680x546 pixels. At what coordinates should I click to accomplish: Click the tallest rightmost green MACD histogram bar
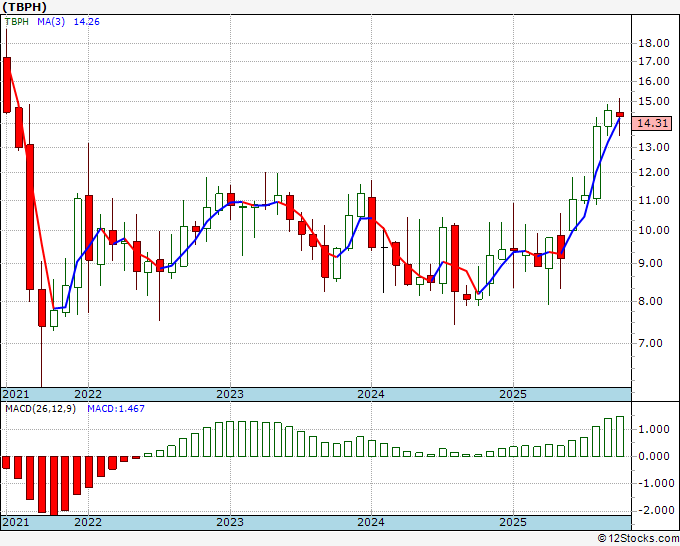coord(620,437)
